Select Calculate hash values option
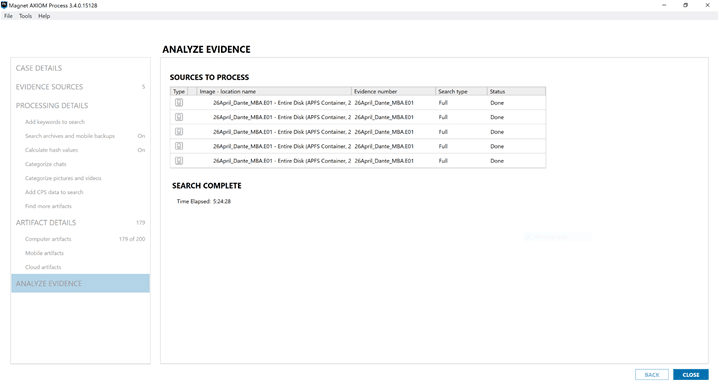719x386 pixels. 51,150
